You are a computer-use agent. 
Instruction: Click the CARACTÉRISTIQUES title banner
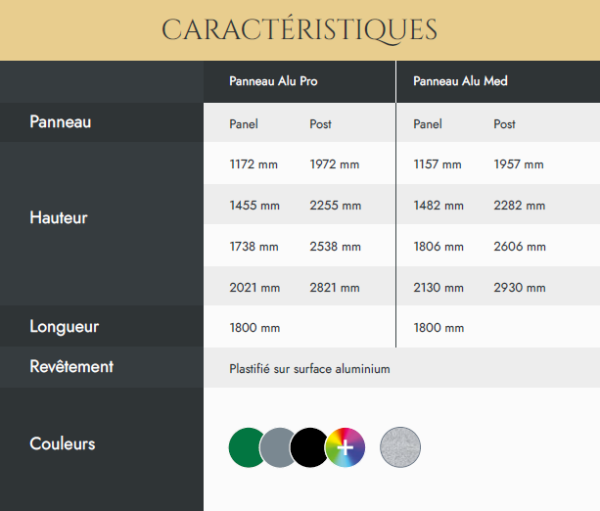[300, 30]
